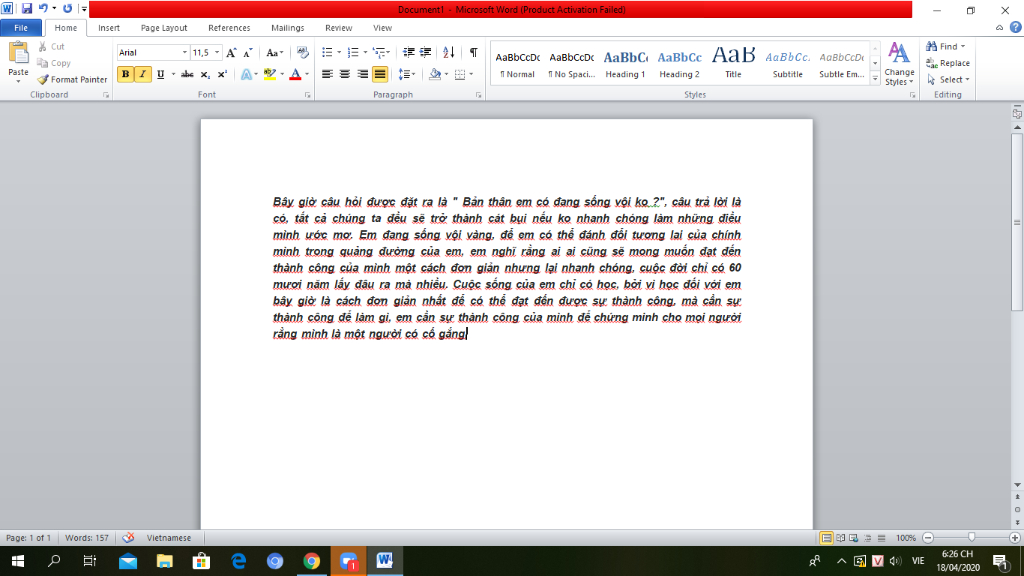Click the Text Highlight Color marker

tap(270, 74)
